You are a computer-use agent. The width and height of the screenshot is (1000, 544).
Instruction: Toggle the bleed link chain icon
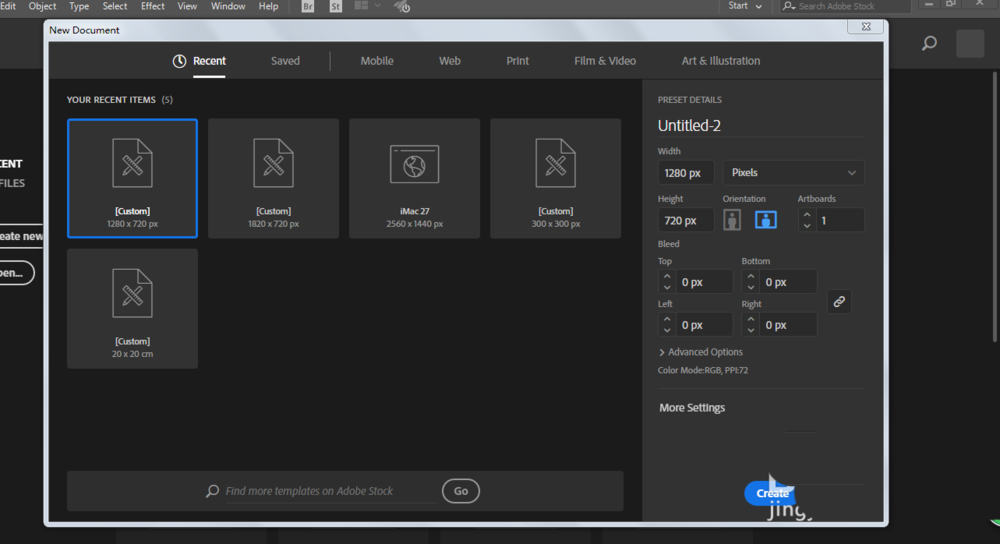(839, 302)
